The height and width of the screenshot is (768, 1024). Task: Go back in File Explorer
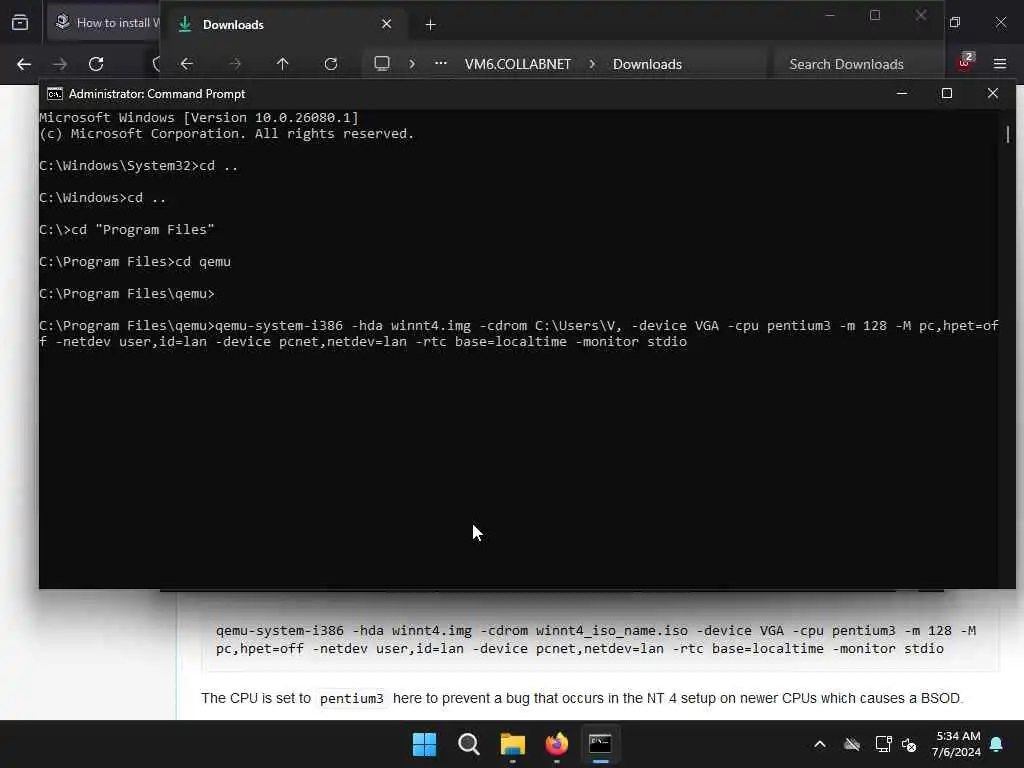click(187, 64)
